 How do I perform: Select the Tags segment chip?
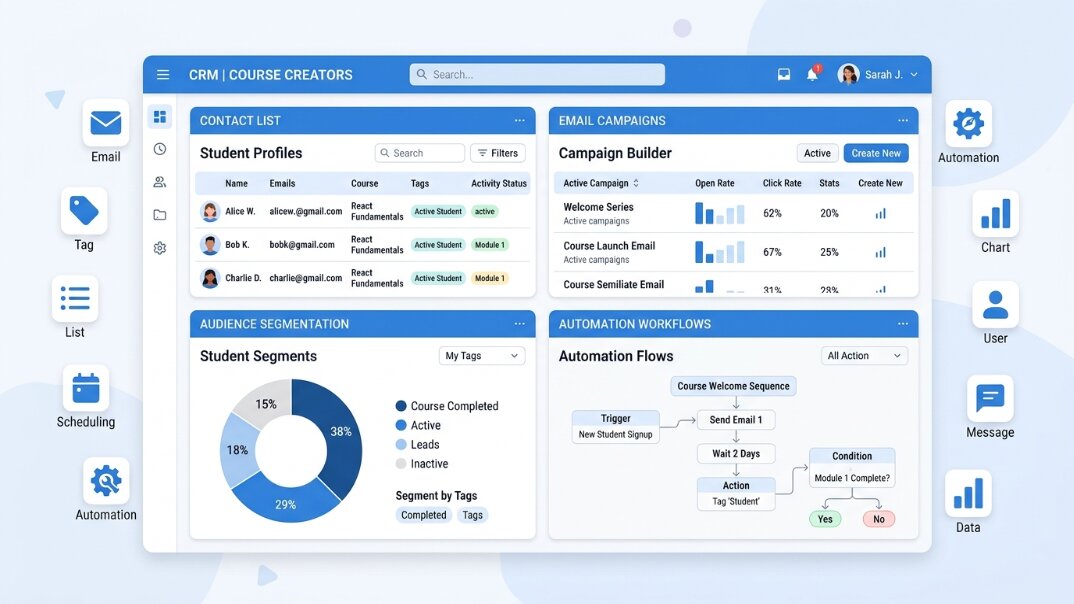tap(472, 515)
